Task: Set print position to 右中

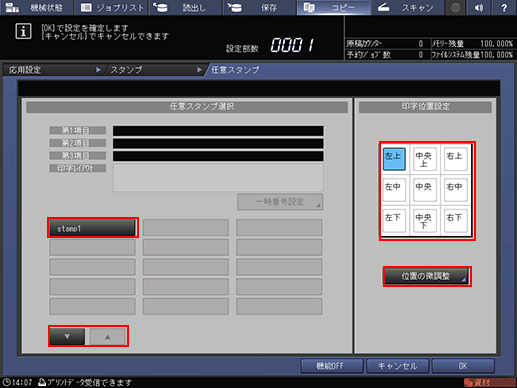Action: (x=455, y=190)
